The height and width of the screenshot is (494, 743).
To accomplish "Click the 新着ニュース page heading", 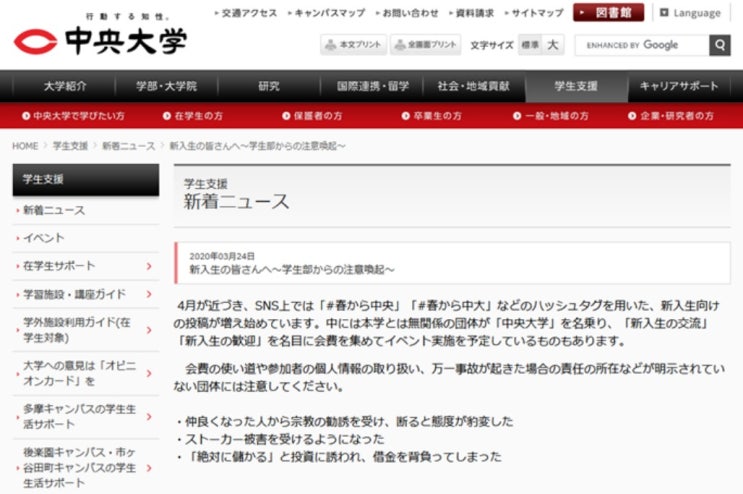I will click(x=236, y=202).
